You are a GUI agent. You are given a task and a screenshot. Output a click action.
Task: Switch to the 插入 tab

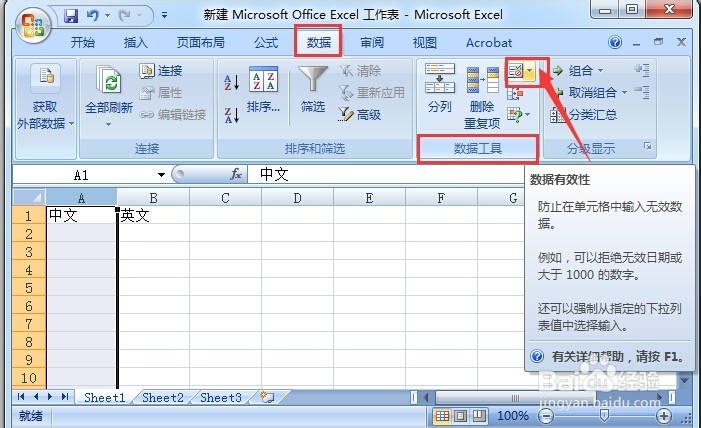click(135, 42)
